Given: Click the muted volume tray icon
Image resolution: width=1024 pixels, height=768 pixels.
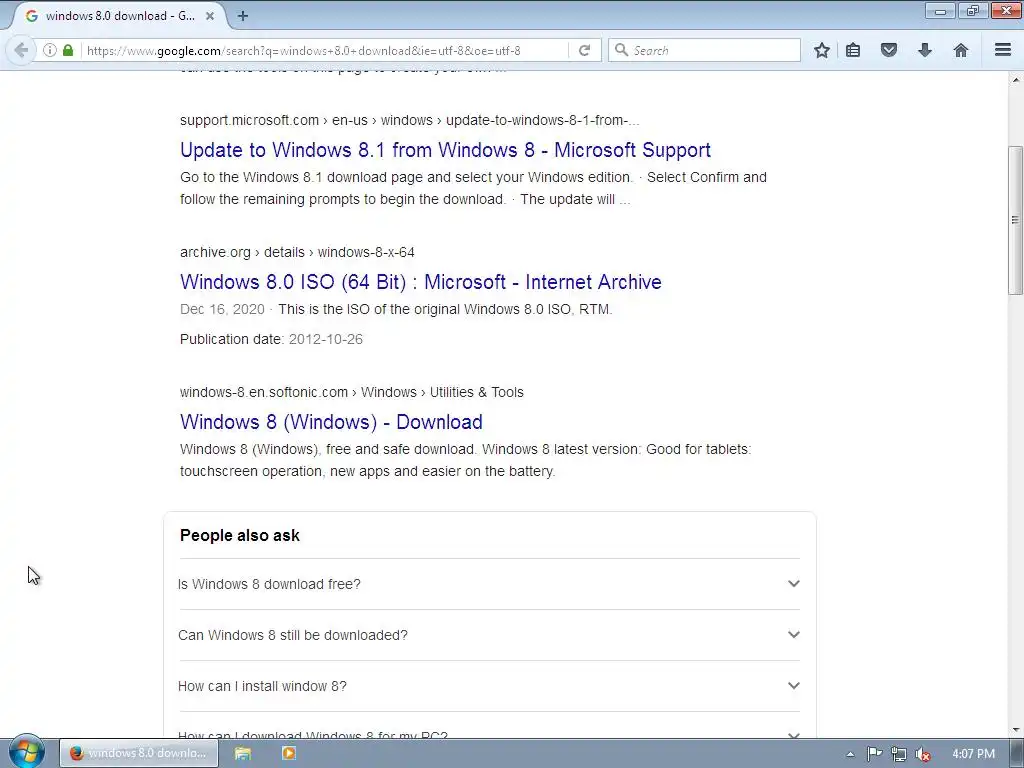Looking at the screenshot, I should tap(923, 754).
